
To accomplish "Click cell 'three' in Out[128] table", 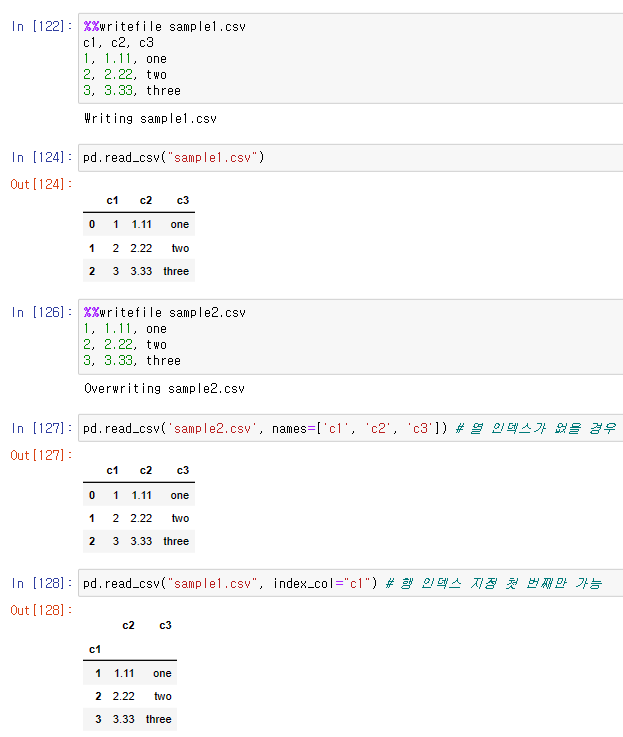I will (x=158, y=720).
